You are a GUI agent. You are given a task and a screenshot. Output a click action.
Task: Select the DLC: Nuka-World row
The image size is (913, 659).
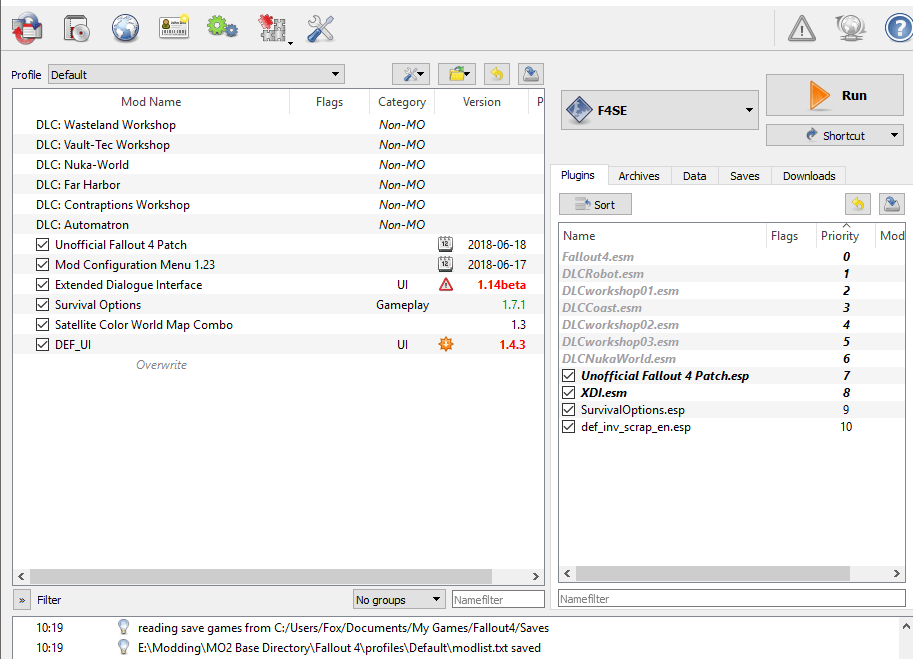click(x=278, y=165)
